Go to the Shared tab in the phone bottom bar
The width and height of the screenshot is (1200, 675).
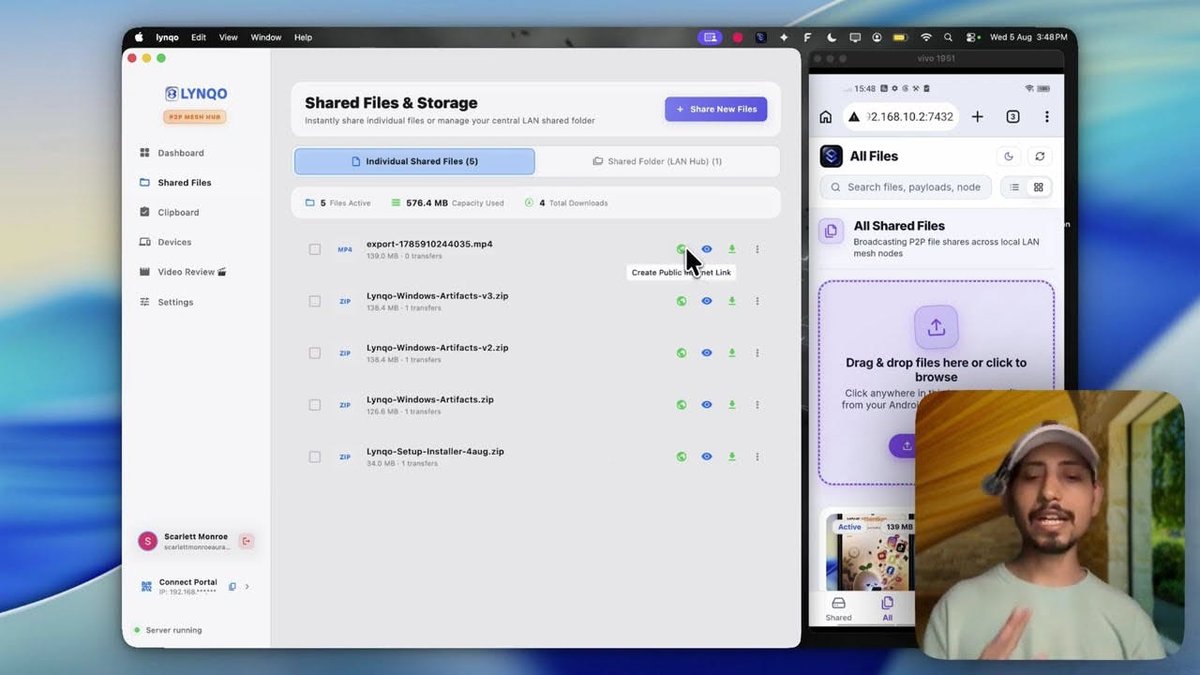pyautogui.click(x=839, y=610)
